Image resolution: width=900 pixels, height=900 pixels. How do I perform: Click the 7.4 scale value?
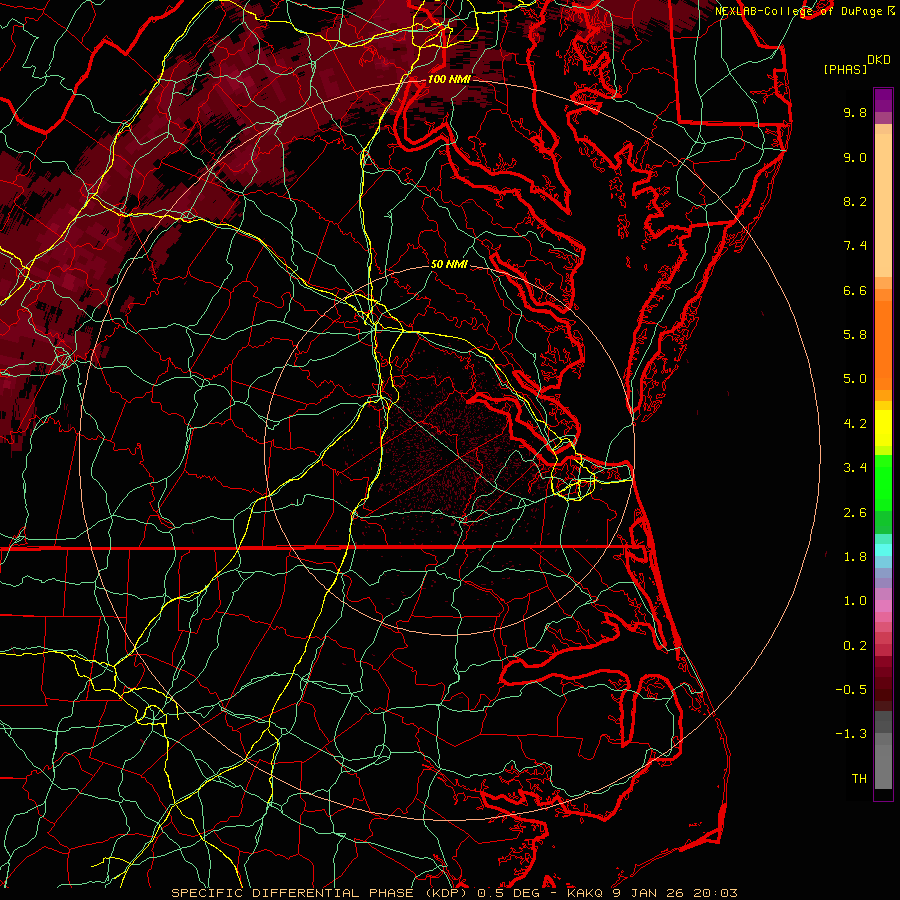click(855, 246)
